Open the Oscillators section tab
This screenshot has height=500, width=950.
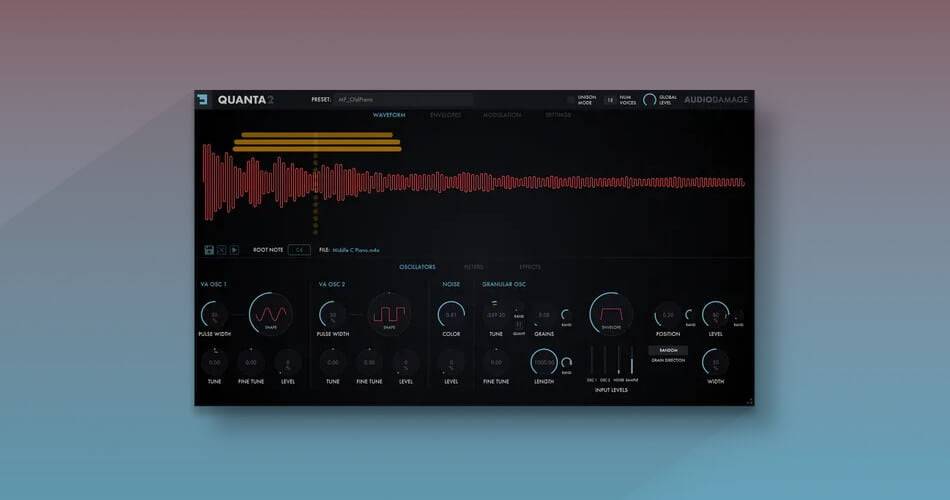pos(417,267)
